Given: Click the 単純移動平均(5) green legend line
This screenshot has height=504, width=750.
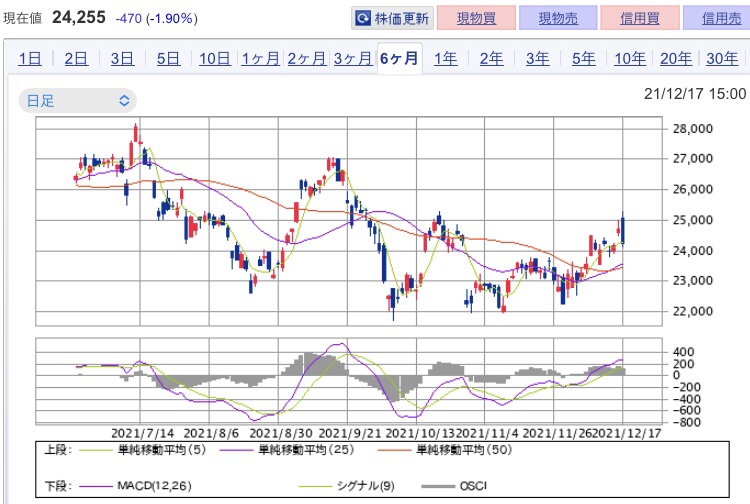Looking at the screenshot, I should 95,450.
